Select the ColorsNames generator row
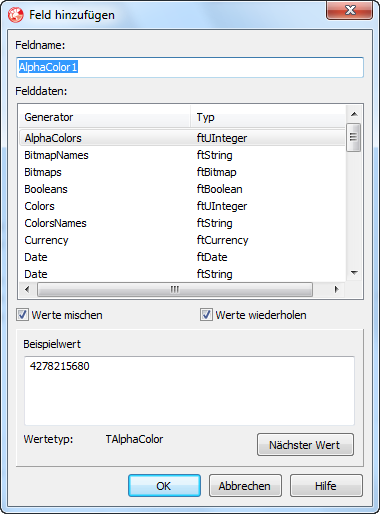The height and width of the screenshot is (514, 380). [182, 223]
